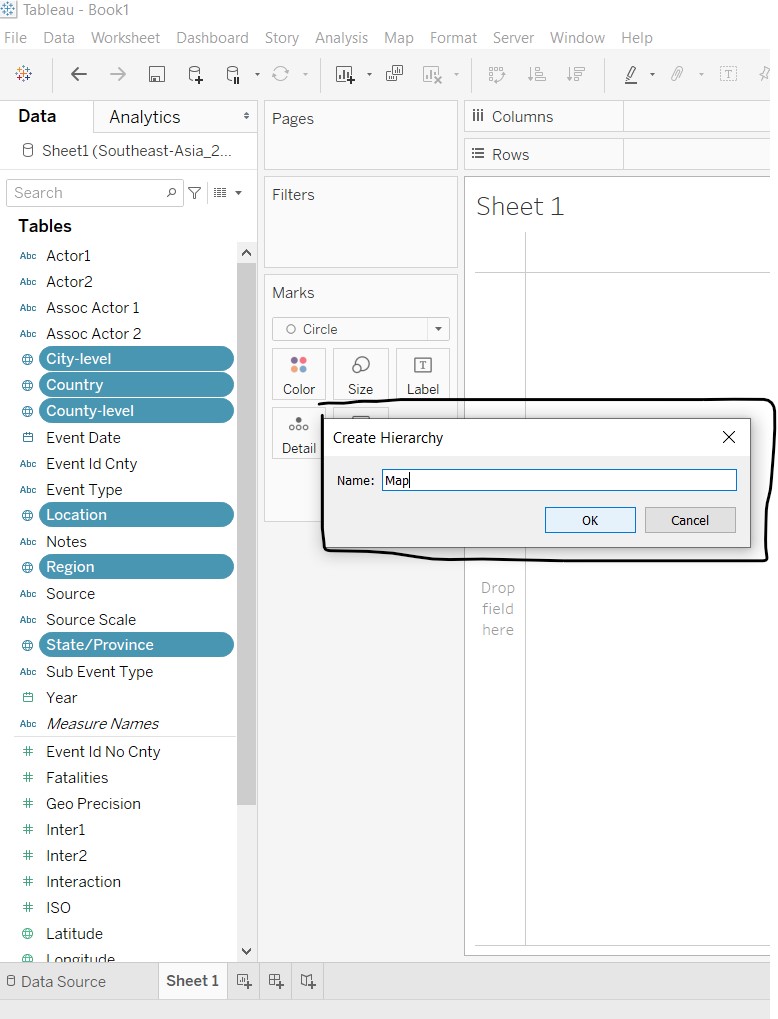Add a new story from bottom bar
778x1019 pixels.
pos(308,981)
